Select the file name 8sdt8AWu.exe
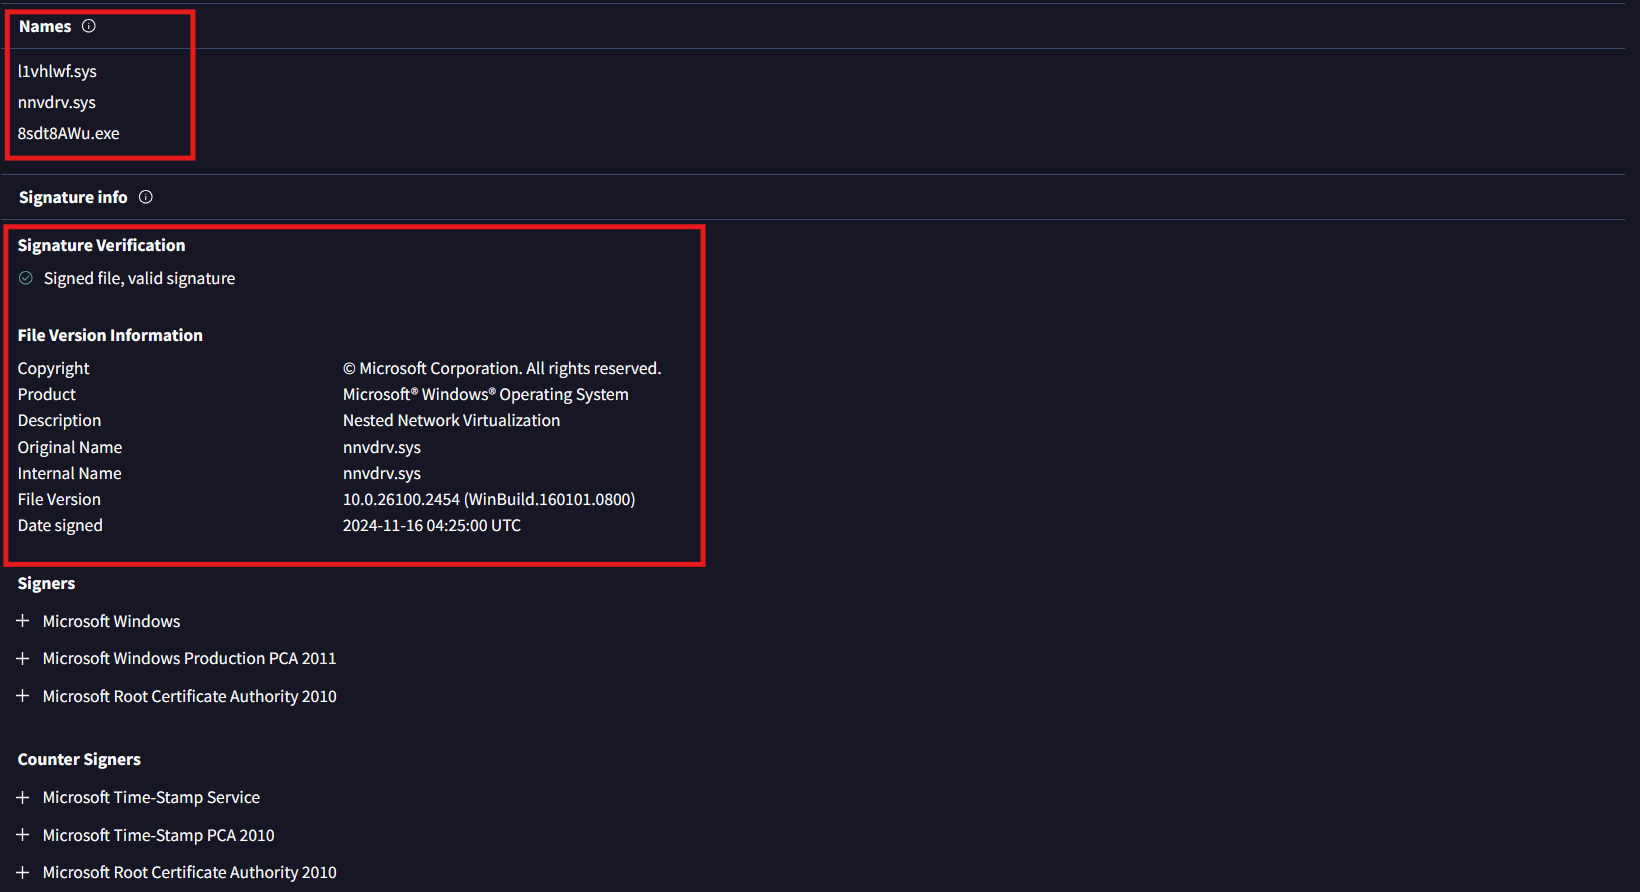The height and width of the screenshot is (892, 1640). [x=68, y=133]
